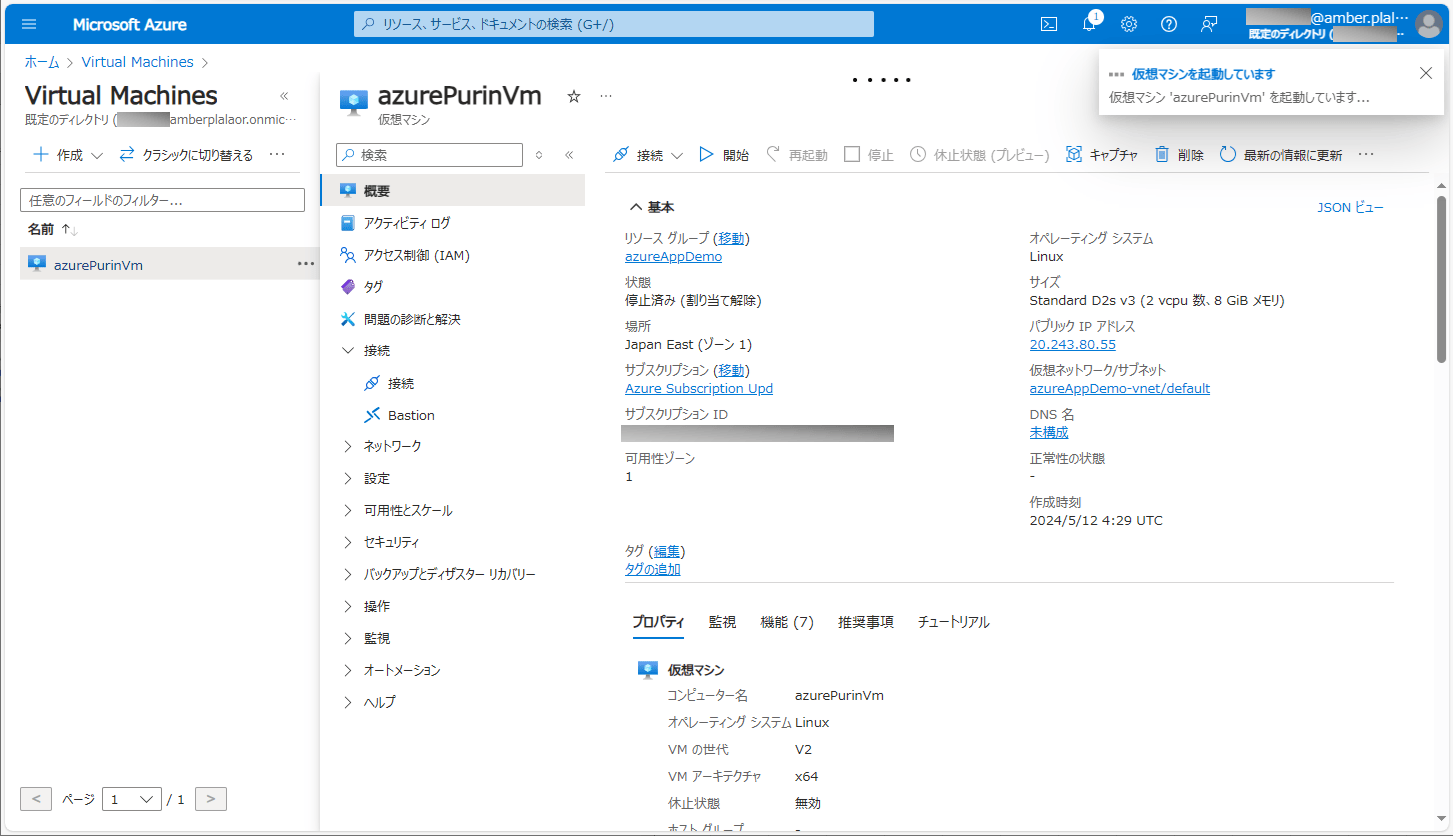Switch to the 機能 (7) tab
Viewport: 1453px width, 836px height.
click(787, 622)
